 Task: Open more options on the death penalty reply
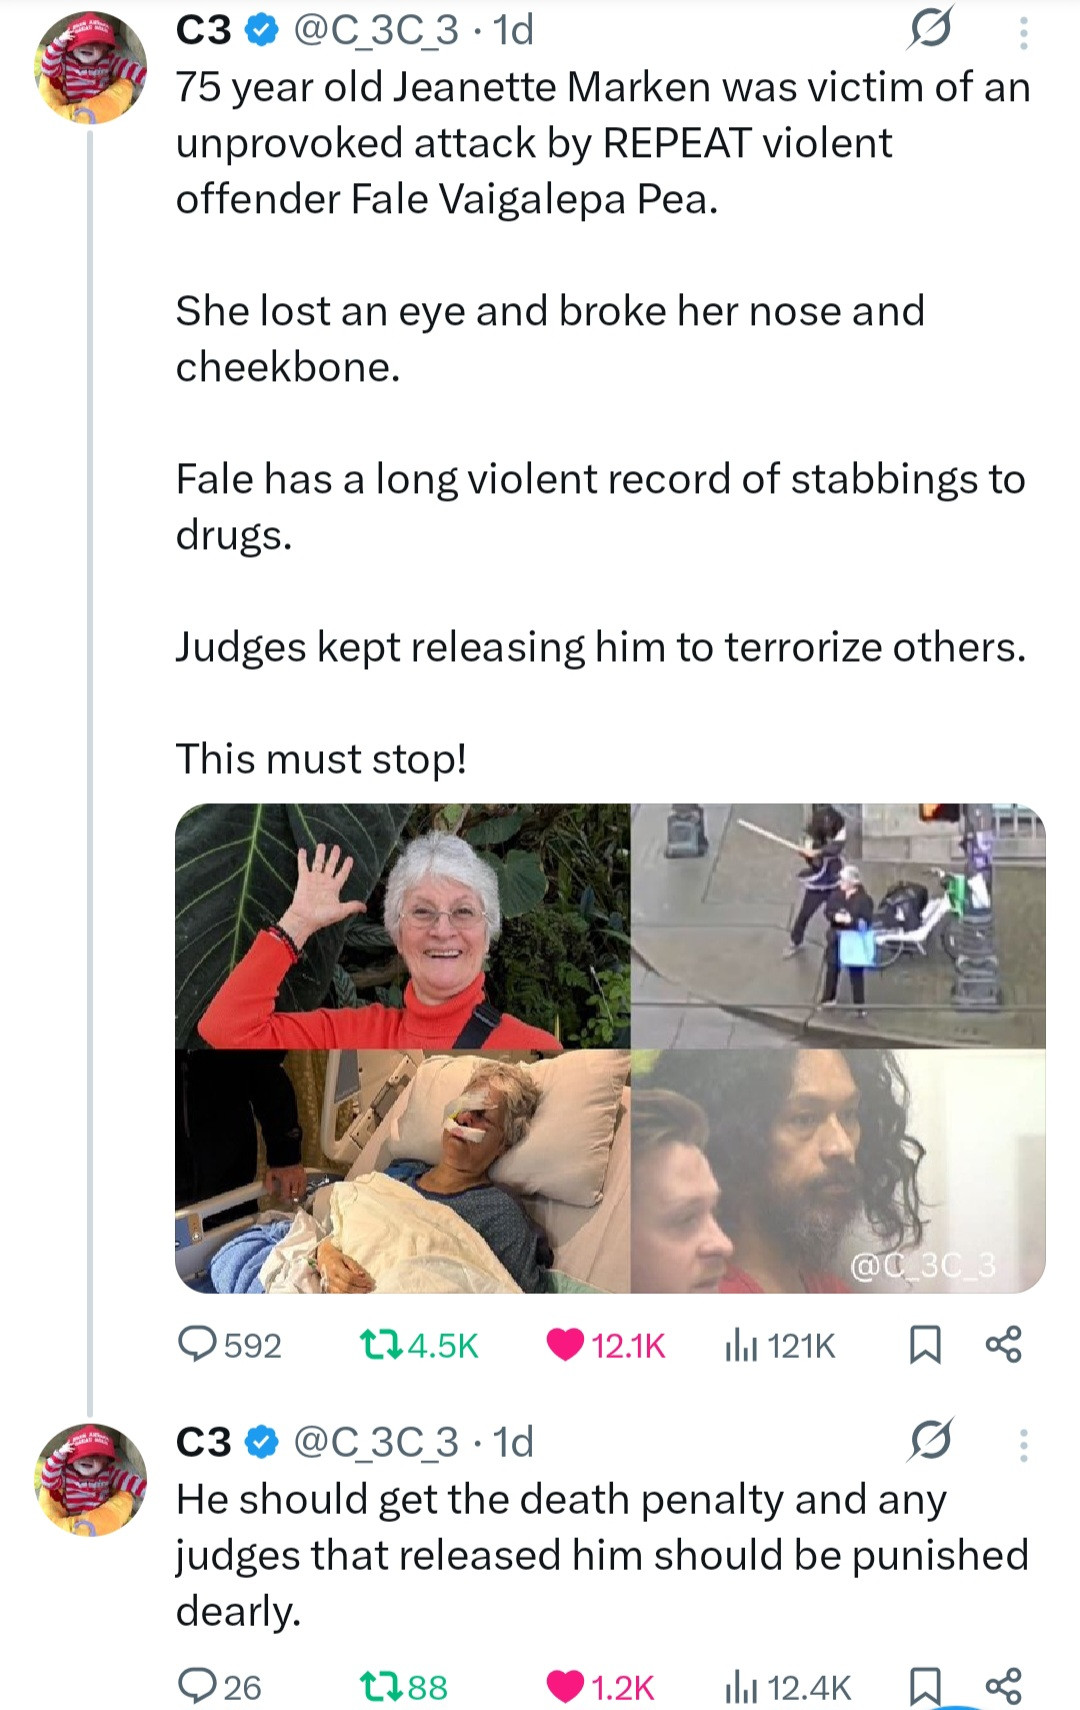[x=1022, y=1444]
